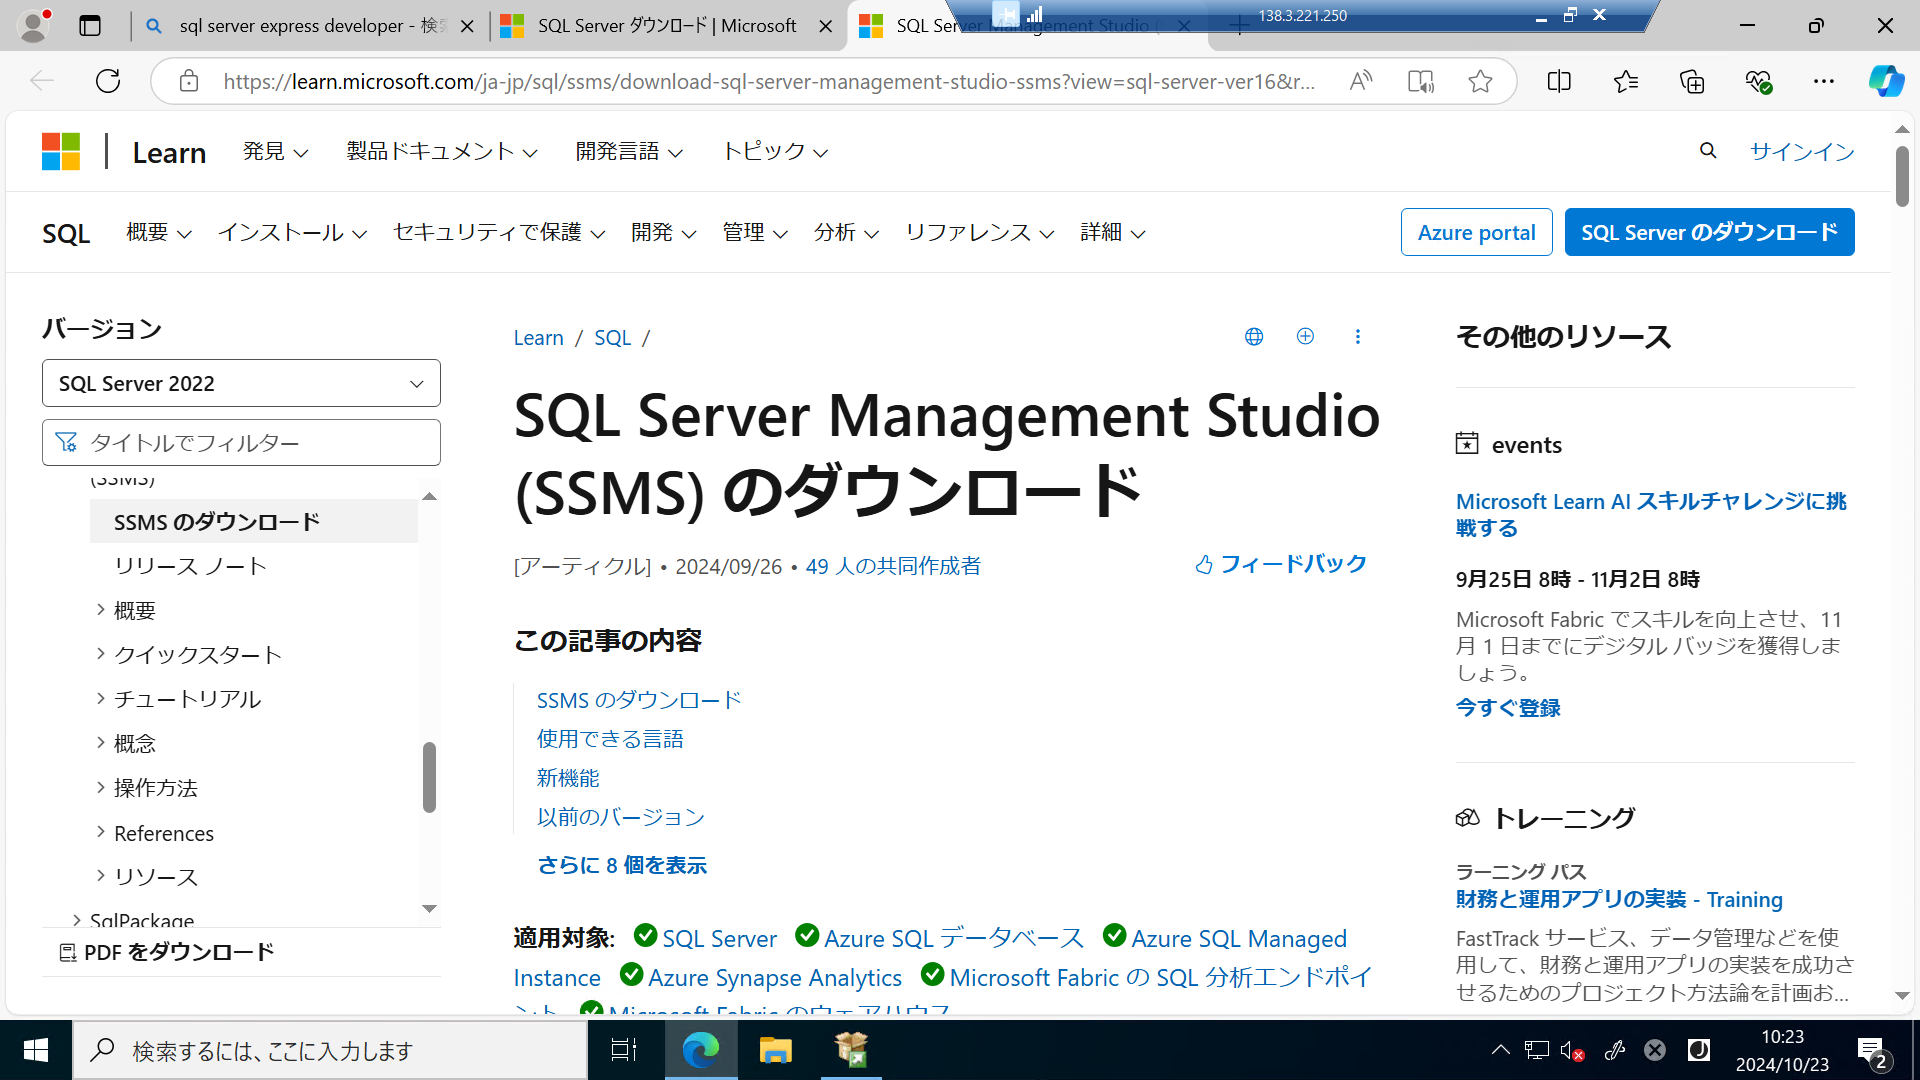Screen dimensions: 1920x1080
Task: Switch to the SQL Server ダウンロード tab
Action: (665, 25)
